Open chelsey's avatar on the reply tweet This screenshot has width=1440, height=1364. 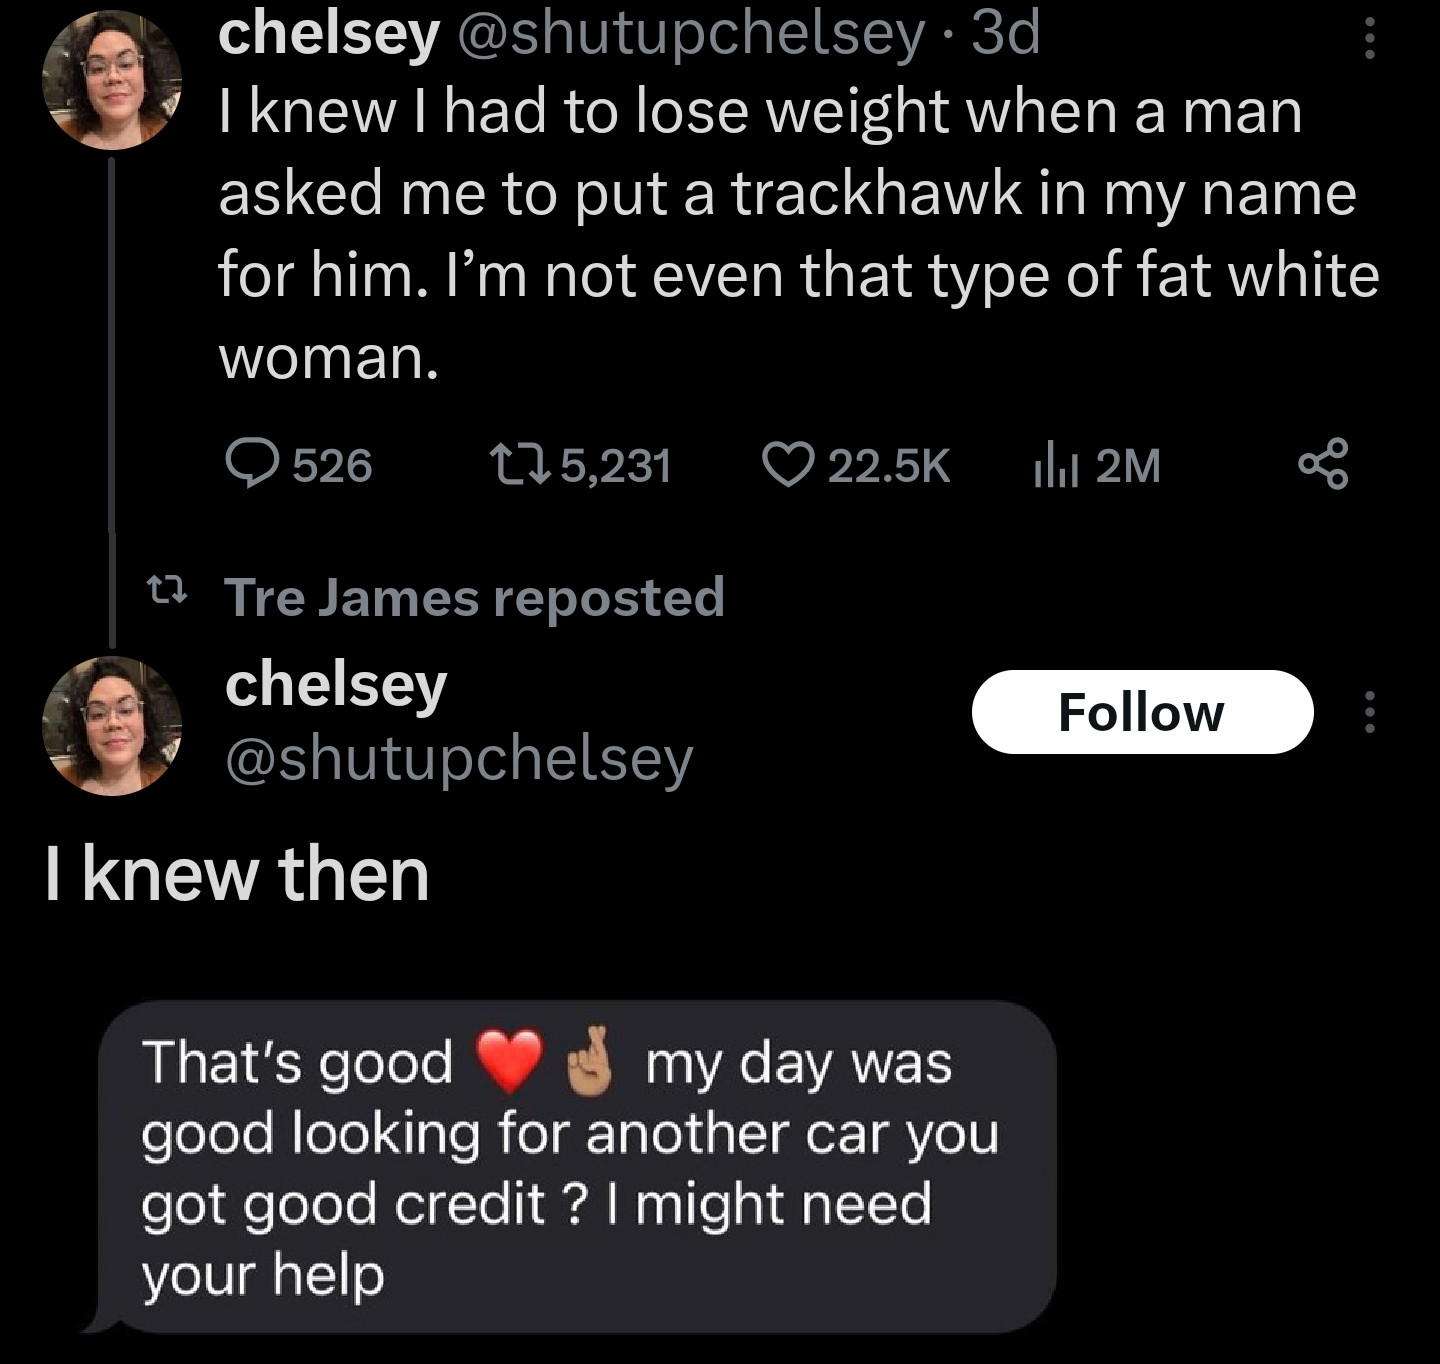pyautogui.click(x=112, y=726)
